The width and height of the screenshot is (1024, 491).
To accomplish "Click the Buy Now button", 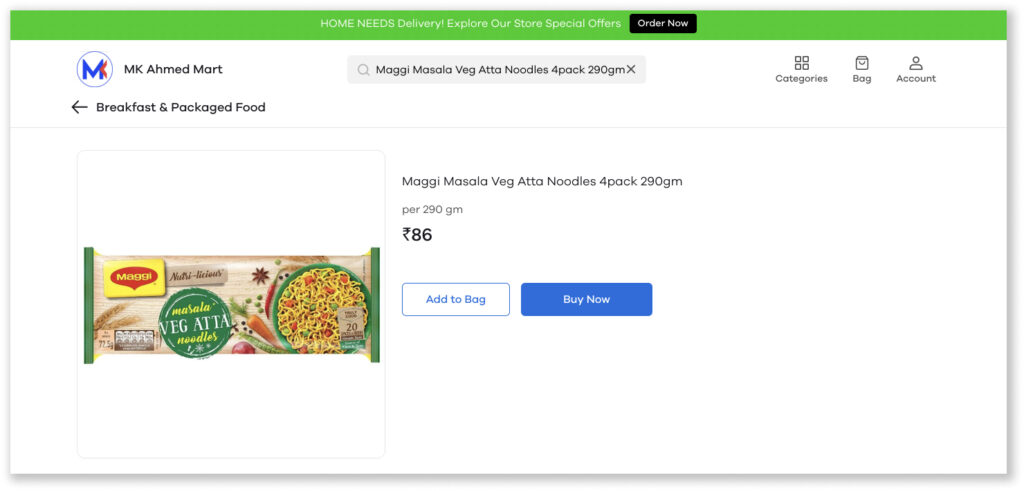I will (x=586, y=299).
